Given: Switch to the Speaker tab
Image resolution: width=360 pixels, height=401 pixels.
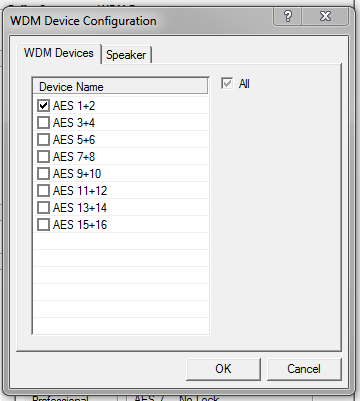Looking at the screenshot, I should (126, 55).
